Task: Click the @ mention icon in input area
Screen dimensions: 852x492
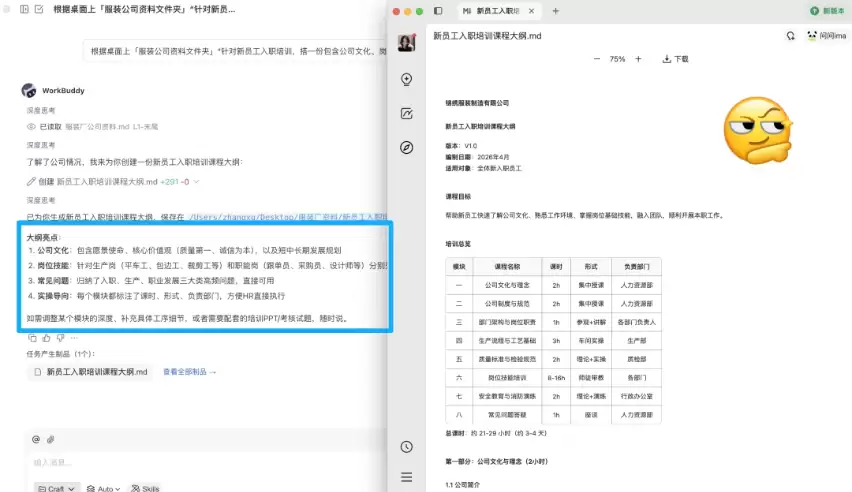Action: click(x=36, y=439)
